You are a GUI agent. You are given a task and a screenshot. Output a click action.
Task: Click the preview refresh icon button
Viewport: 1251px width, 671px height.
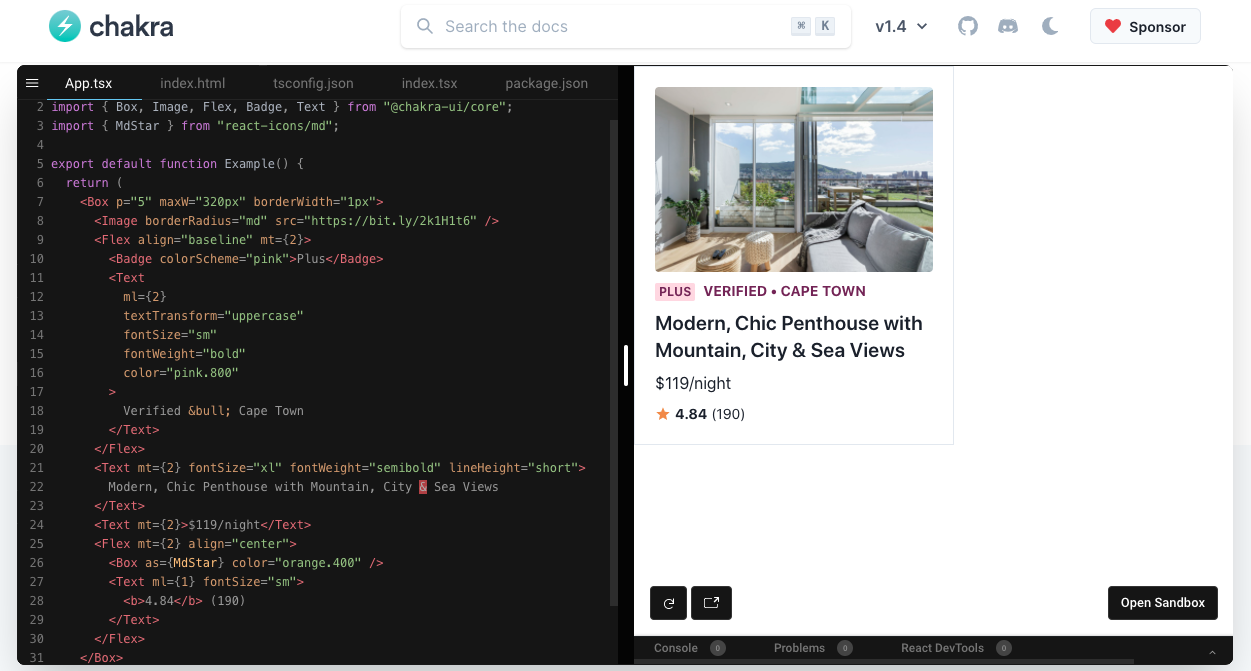point(669,603)
